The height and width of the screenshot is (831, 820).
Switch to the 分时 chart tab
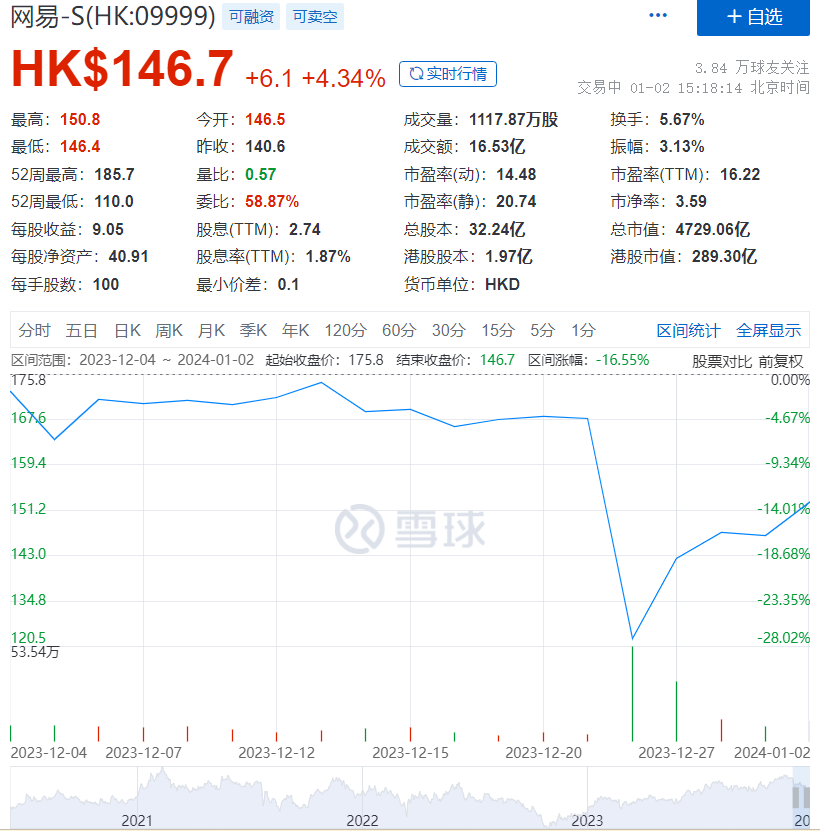(34, 330)
